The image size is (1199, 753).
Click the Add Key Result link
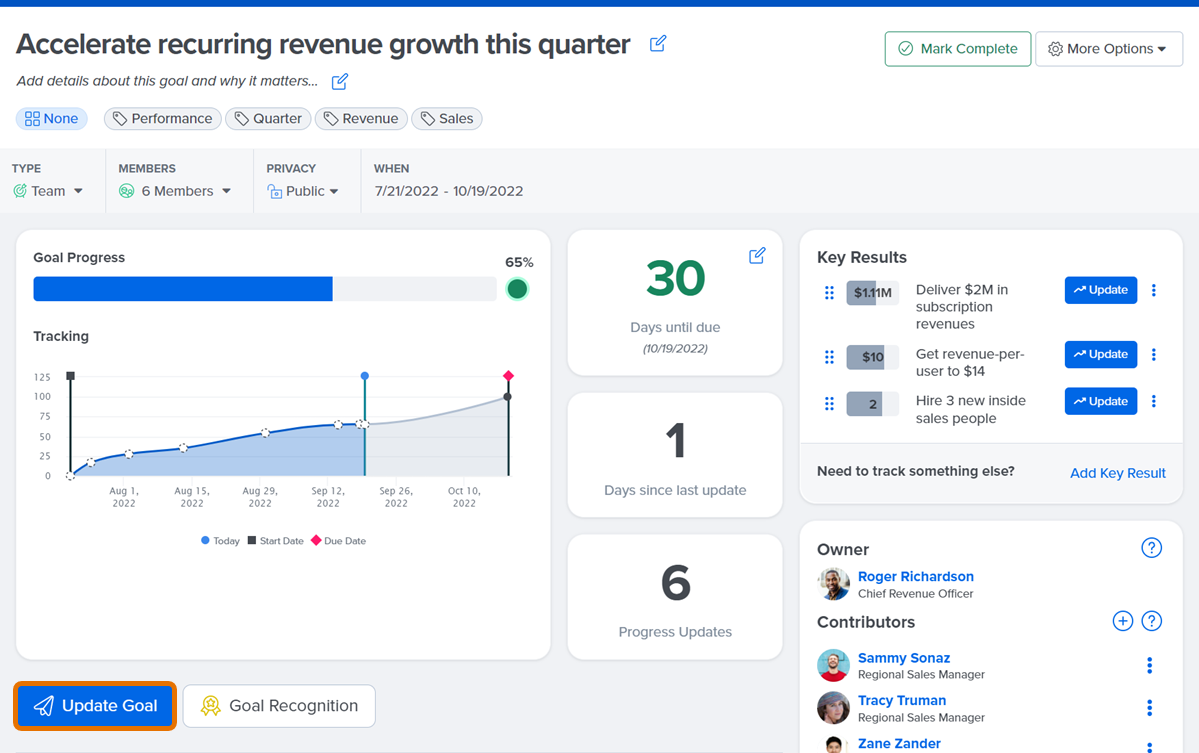click(1117, 473)
